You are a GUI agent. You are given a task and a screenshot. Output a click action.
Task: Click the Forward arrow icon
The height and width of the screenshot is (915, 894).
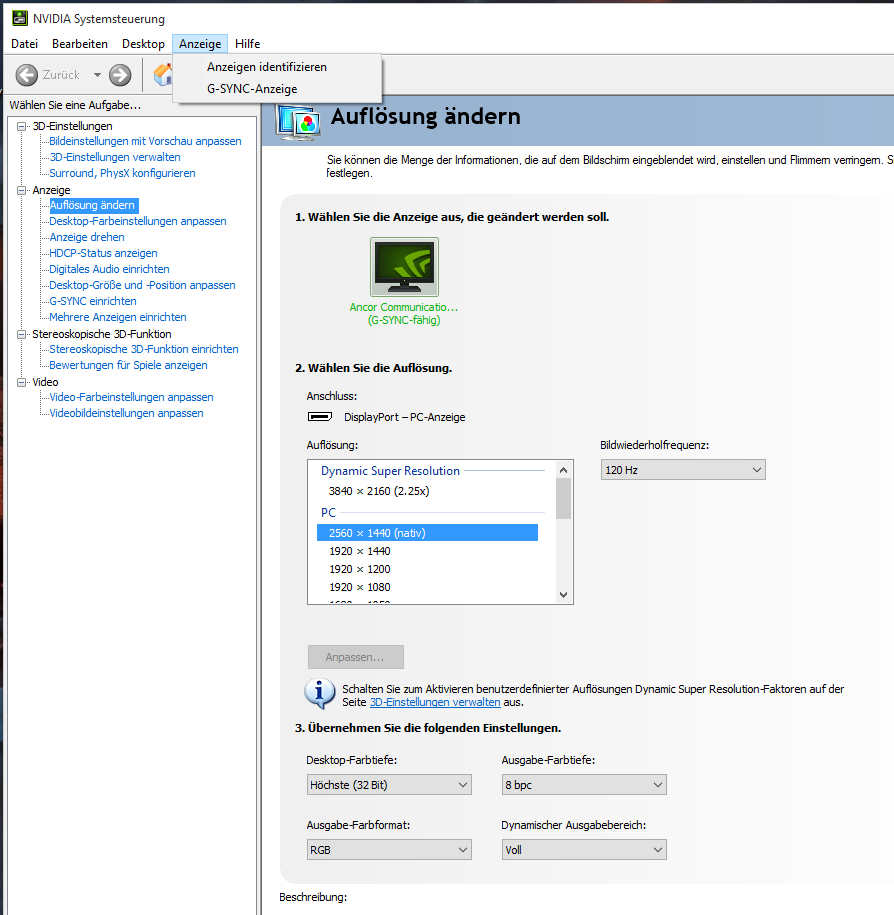pos(120,75)
